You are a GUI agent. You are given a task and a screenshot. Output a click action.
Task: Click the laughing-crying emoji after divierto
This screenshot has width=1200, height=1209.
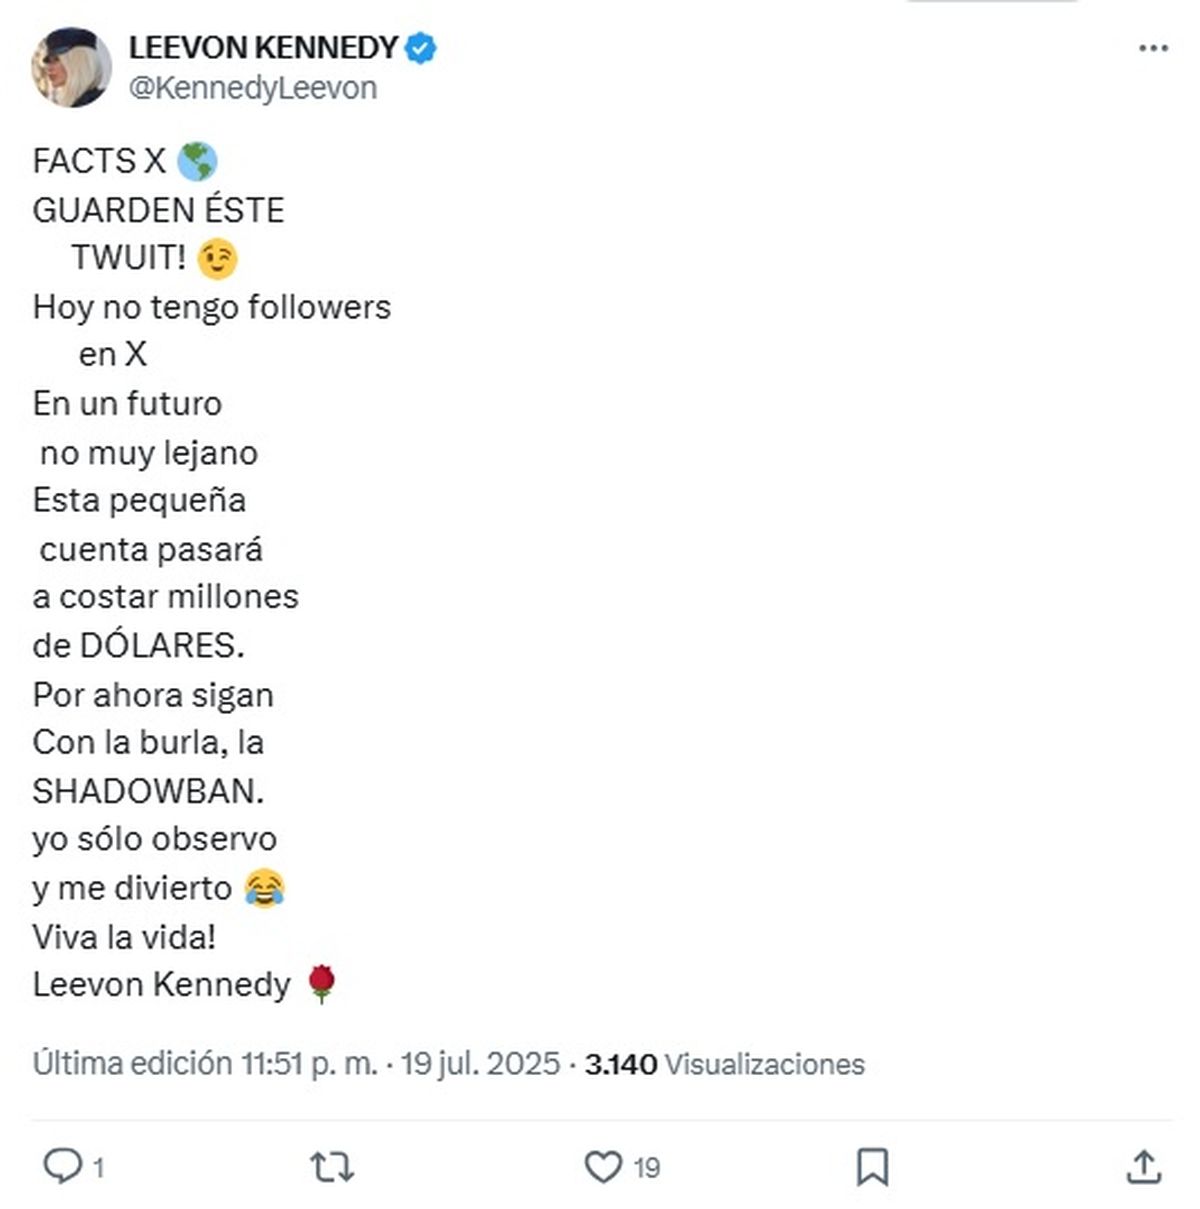point(264,888)
